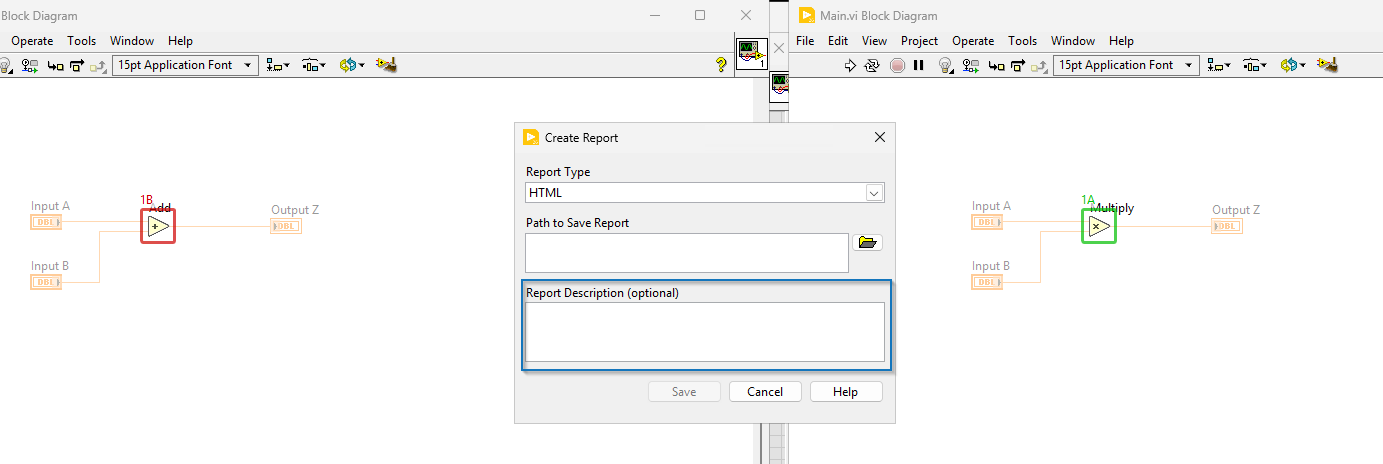Open the Report Type dropdown
The width and height of the screenshot is (1383, 464).
(x=873, y=193)
